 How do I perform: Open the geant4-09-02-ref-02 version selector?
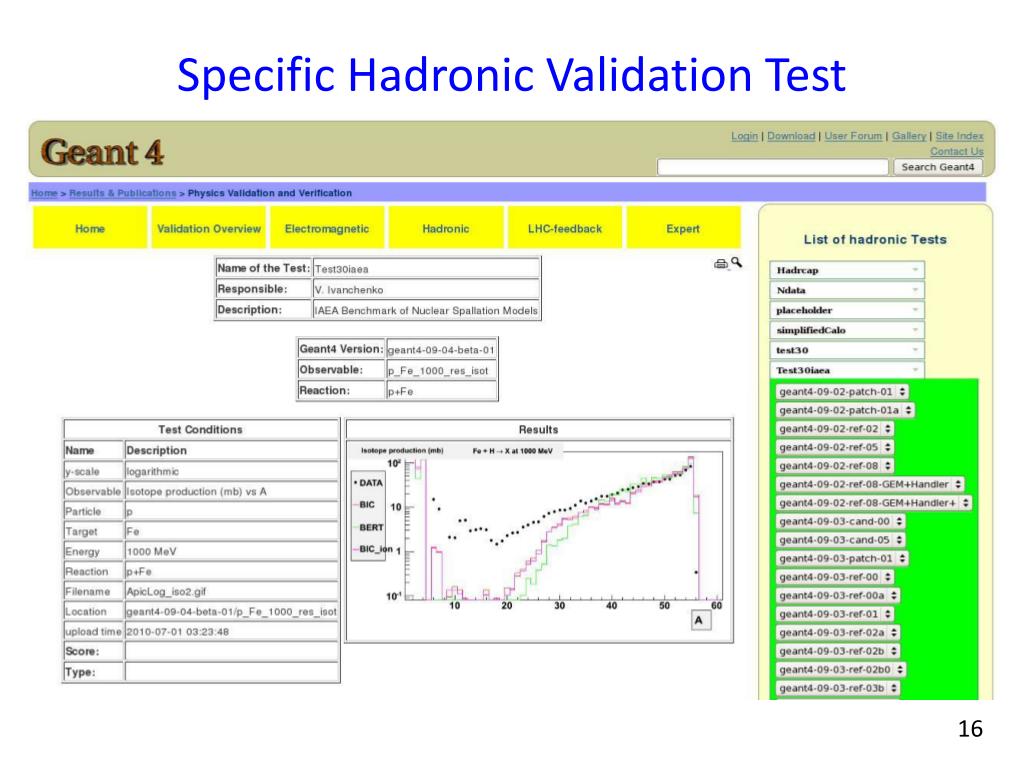pos(835,429)
